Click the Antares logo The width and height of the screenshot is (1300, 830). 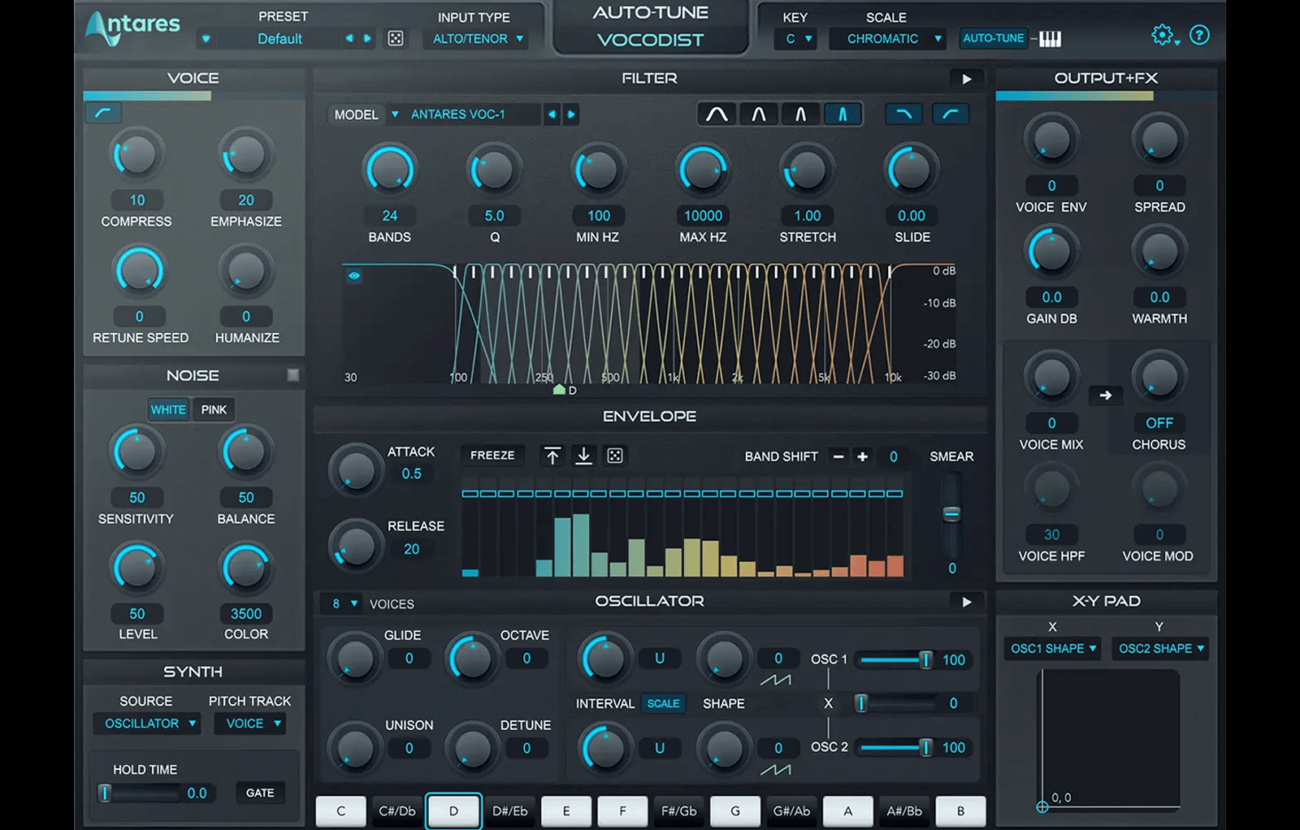pyautogui.click(x=132, y=28)
